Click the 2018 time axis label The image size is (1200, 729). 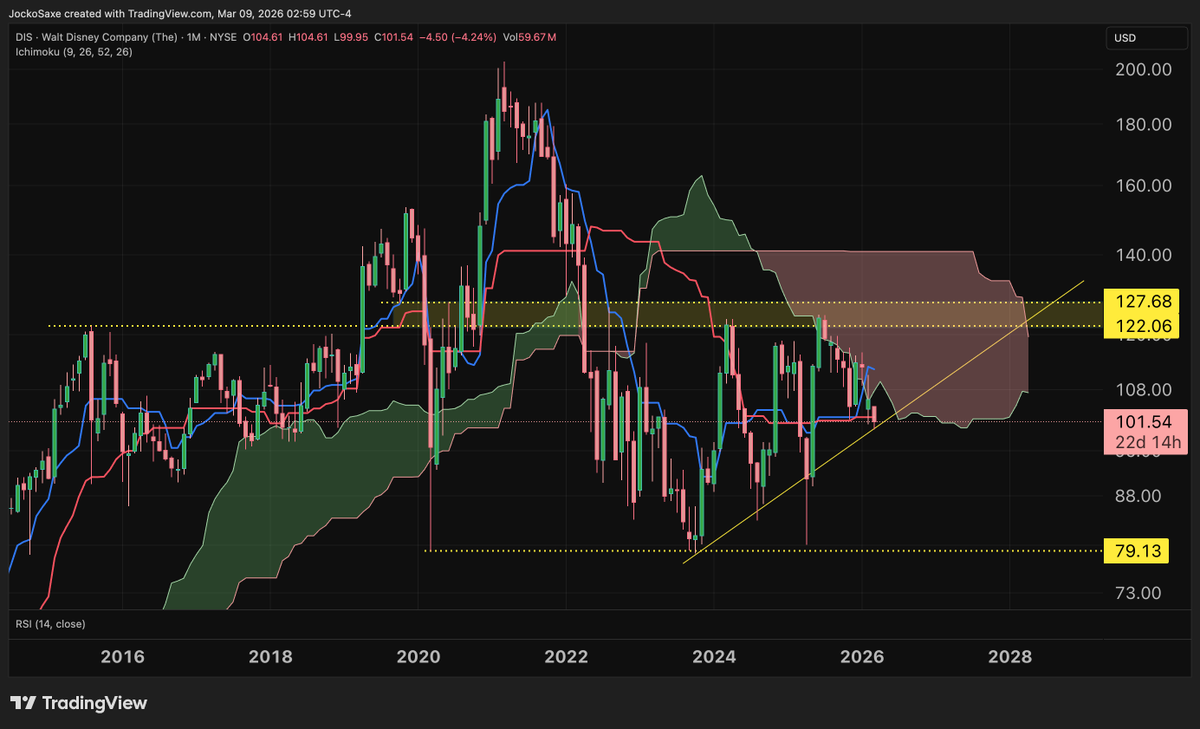click(x=270, y=657)
